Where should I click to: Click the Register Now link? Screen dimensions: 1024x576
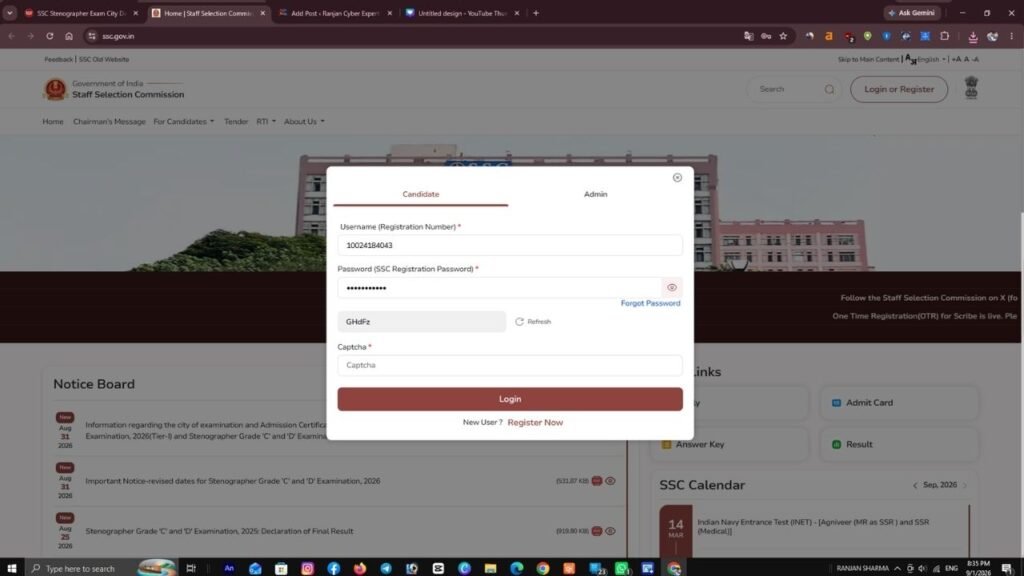pos(535,423)
